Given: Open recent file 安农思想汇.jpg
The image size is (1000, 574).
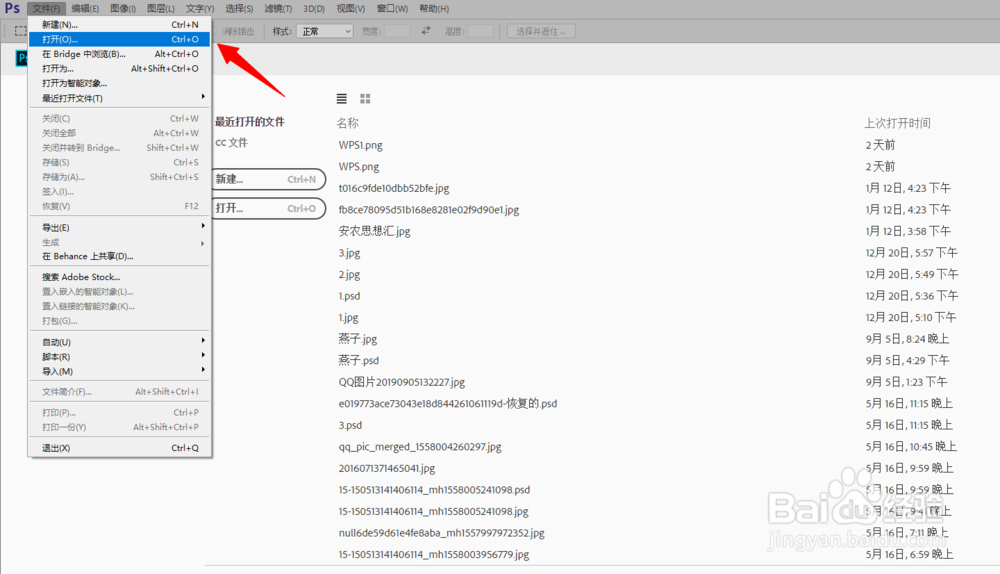Looking at the screenshot, I should pos(374,231).
